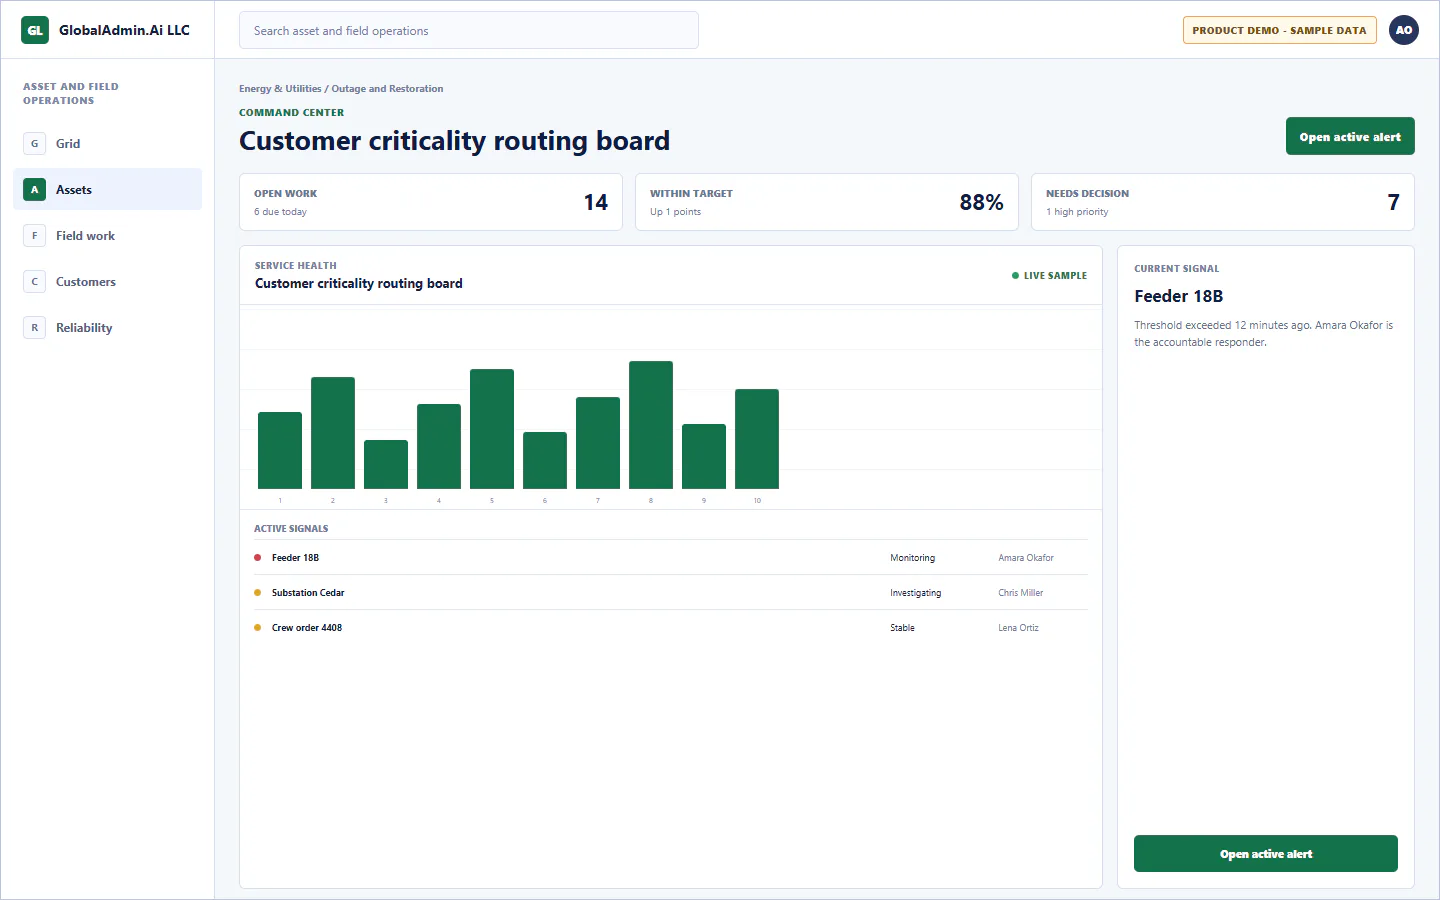Select chart bar number 3
This screenshot has height=900, width=1440.
pos(386,465)
